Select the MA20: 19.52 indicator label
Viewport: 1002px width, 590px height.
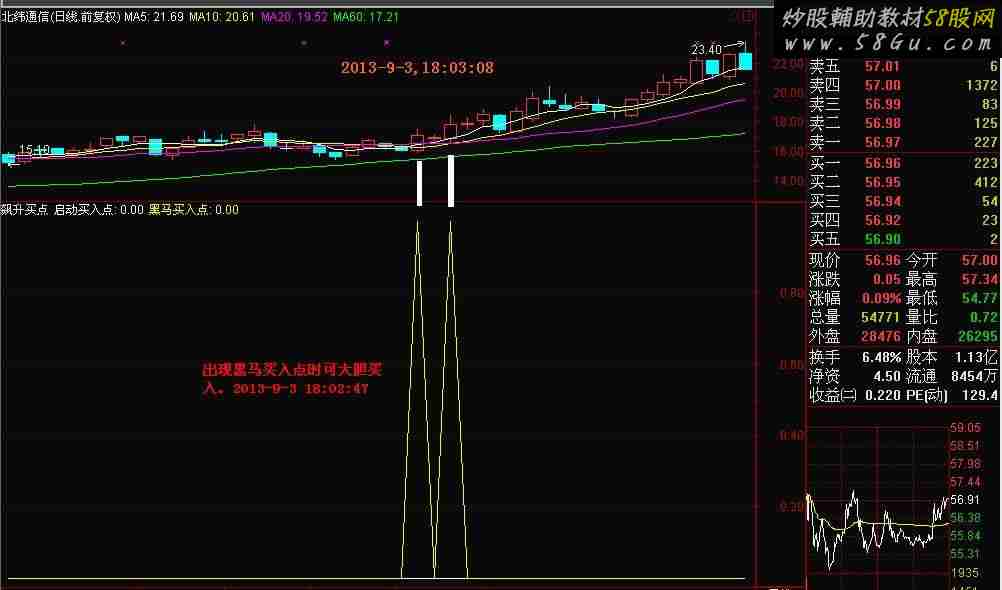(x=295, y=17)
